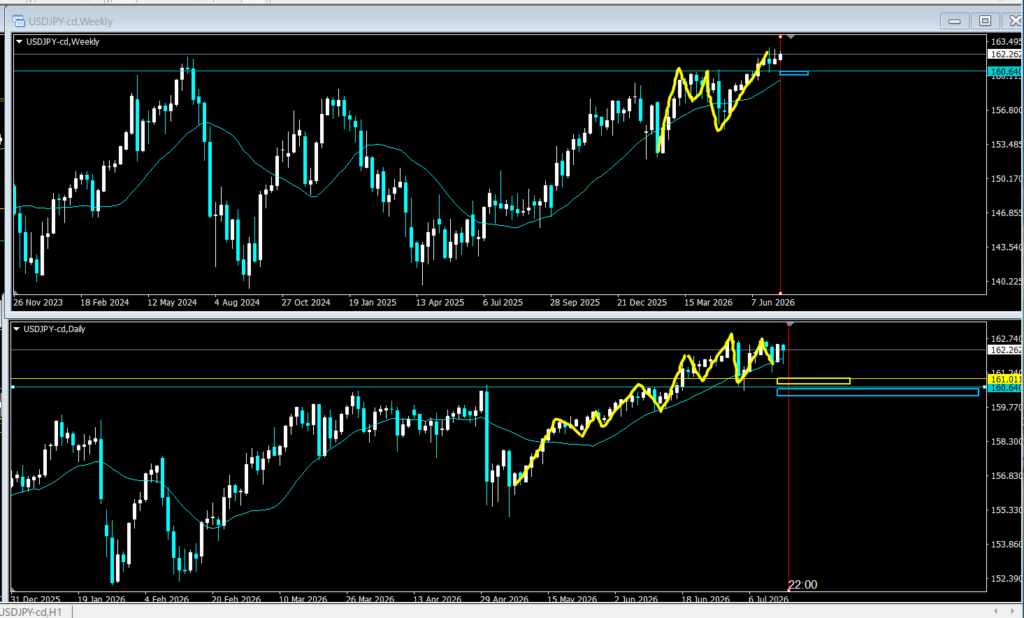Click the 12 May 2024 date on the Weekly axis

click(x=172, y=302)
